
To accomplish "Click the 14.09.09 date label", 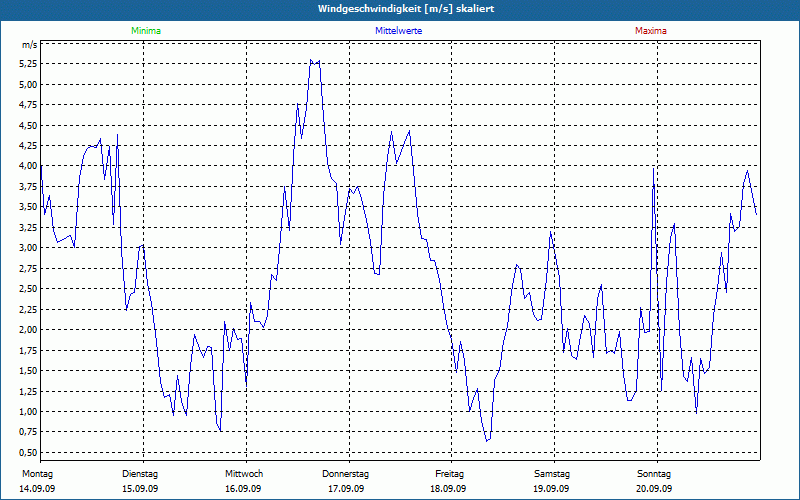I will click(37, 489).
